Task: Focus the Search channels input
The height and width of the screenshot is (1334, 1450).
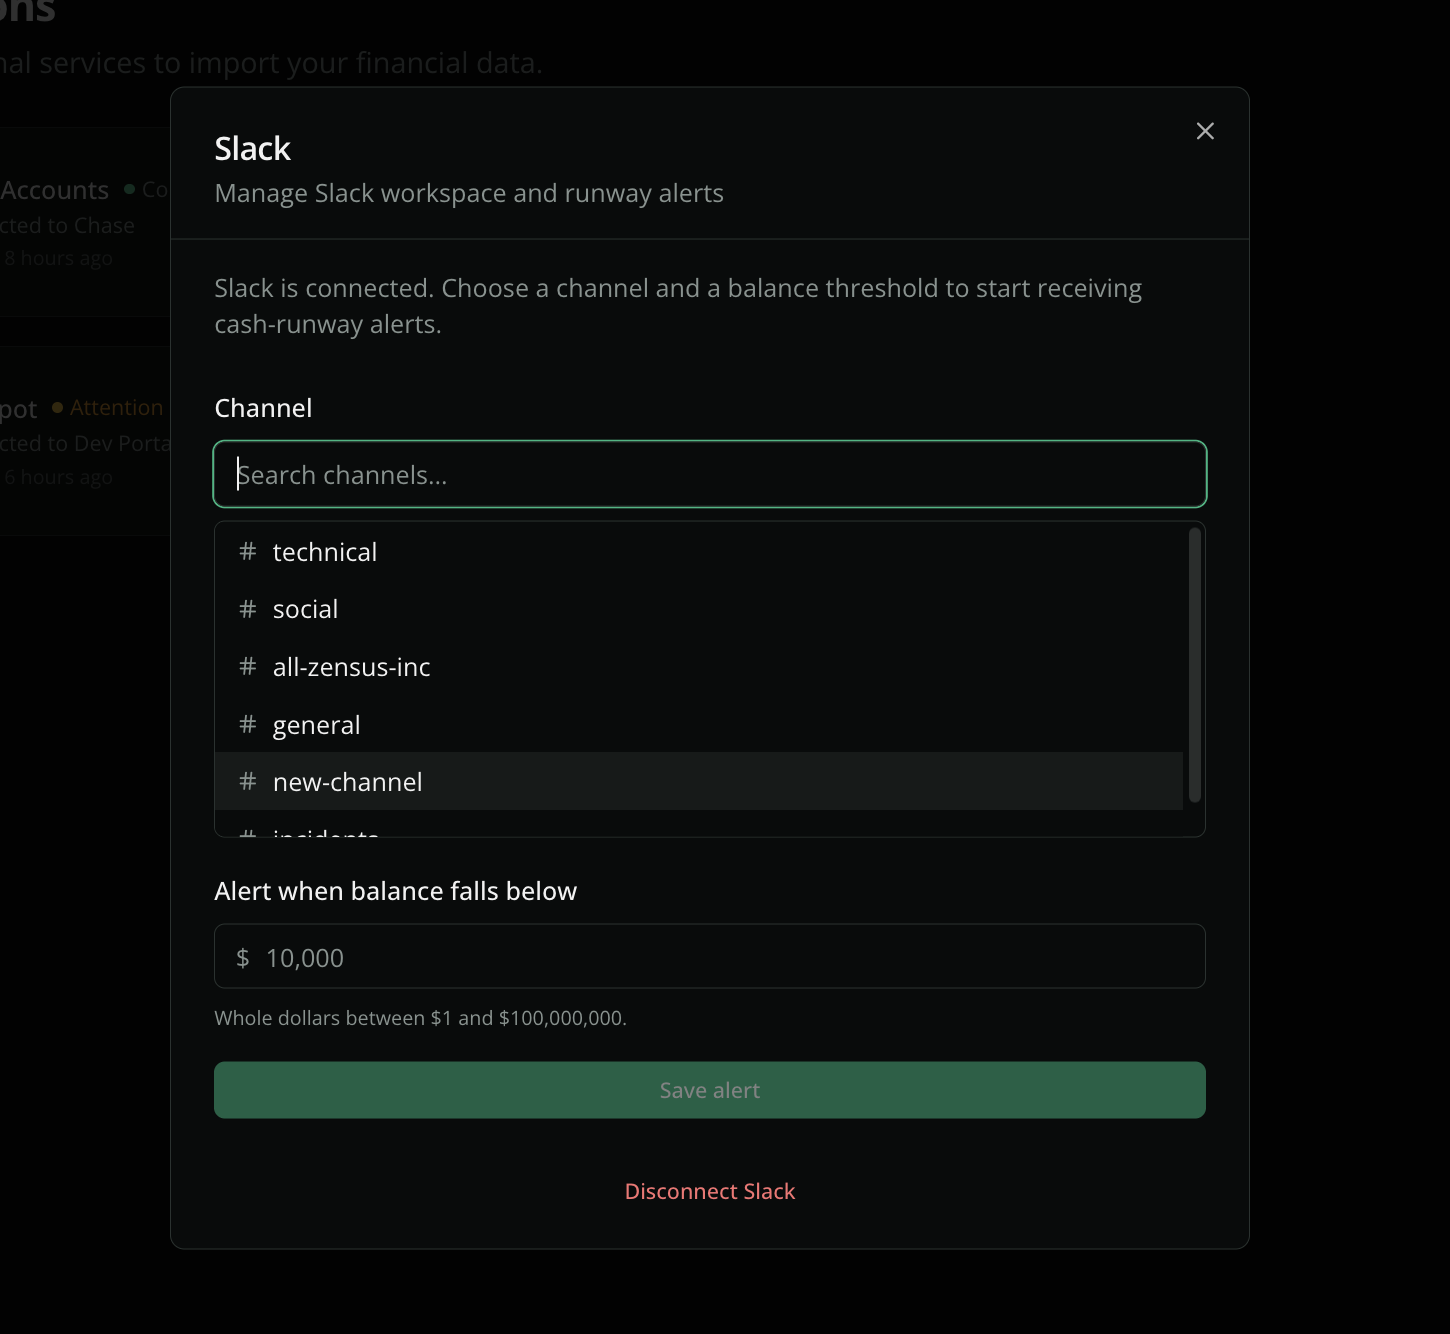Action: point(710,474)
